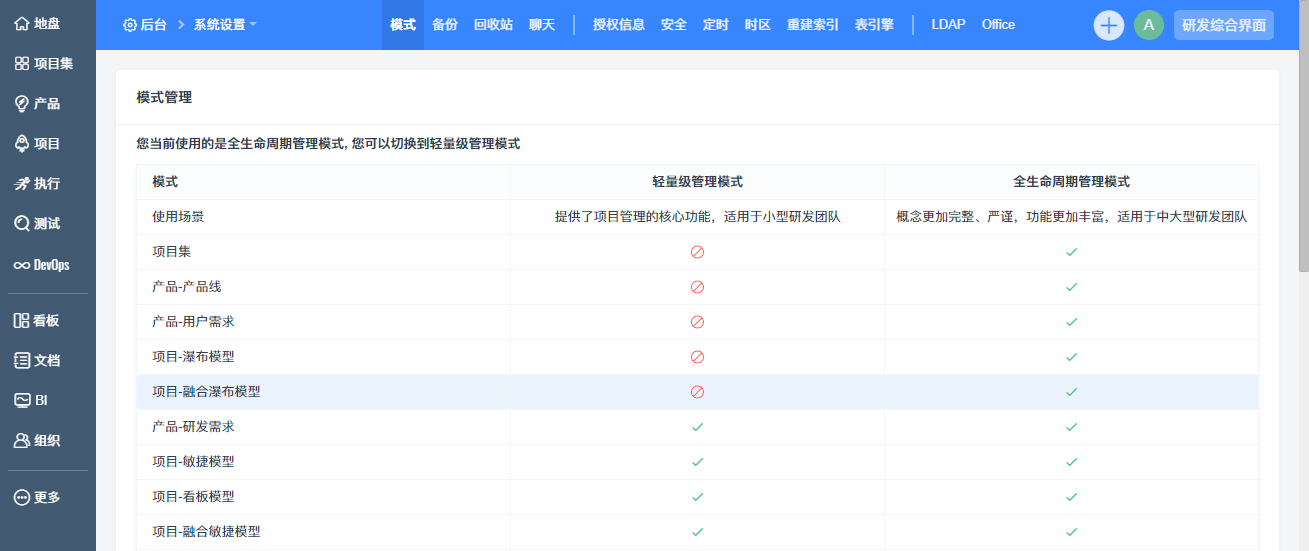Viewport: 1309px width, 551px height.
Task: Click the 全生命周期管理模式 column header
Action: (x=1071, y=182)
